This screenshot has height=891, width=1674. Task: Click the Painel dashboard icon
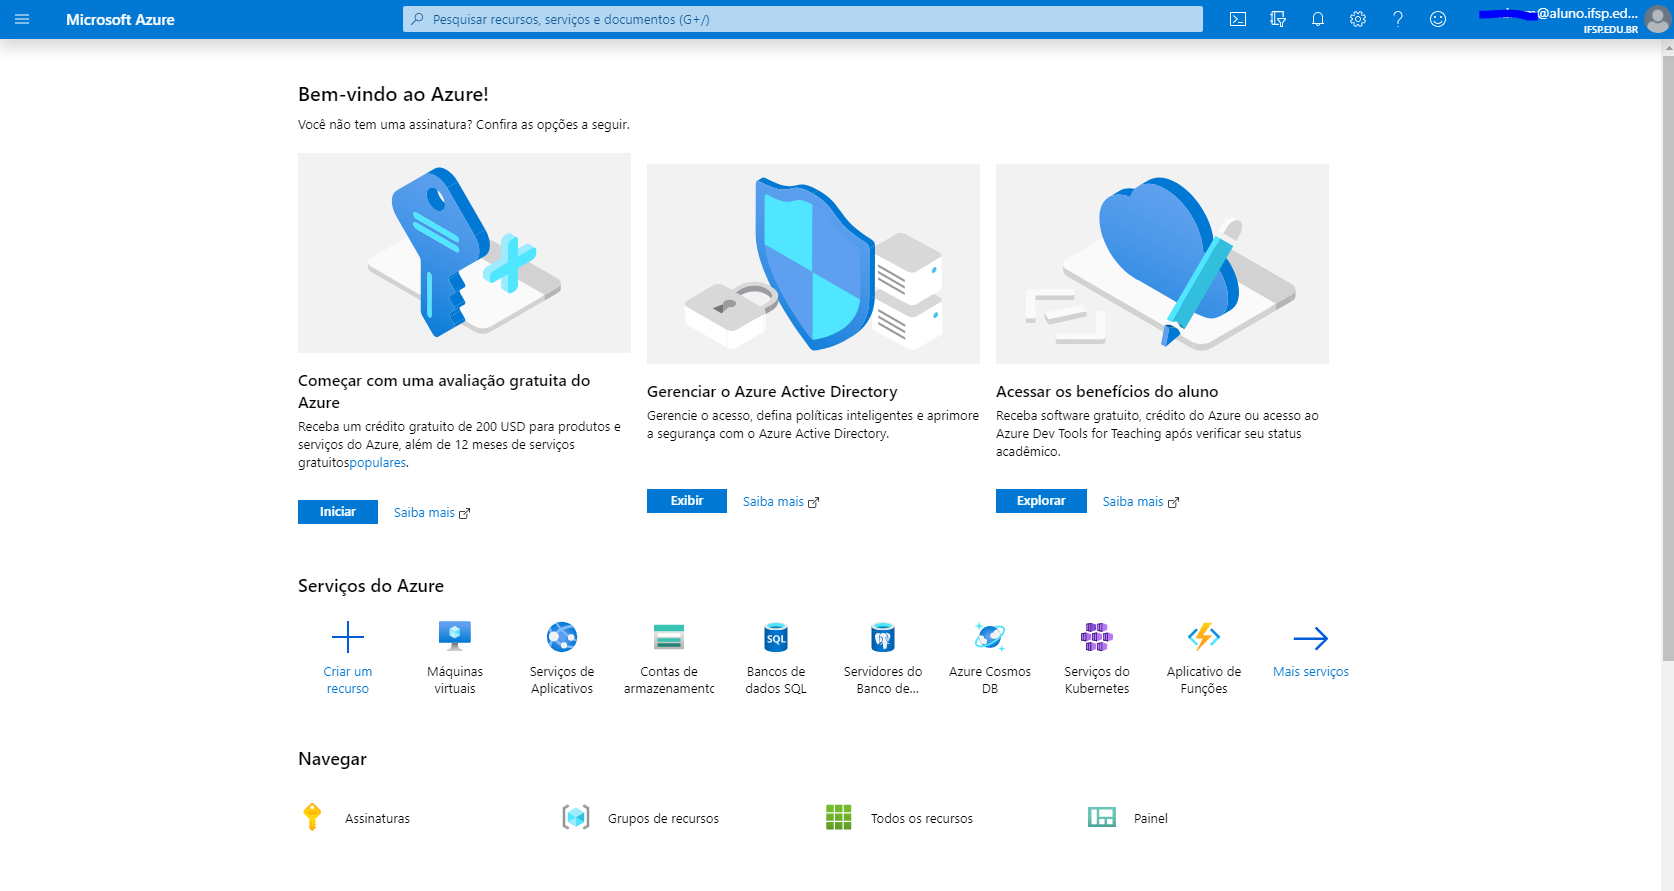pyautogui.click(x=1102, y=817)
